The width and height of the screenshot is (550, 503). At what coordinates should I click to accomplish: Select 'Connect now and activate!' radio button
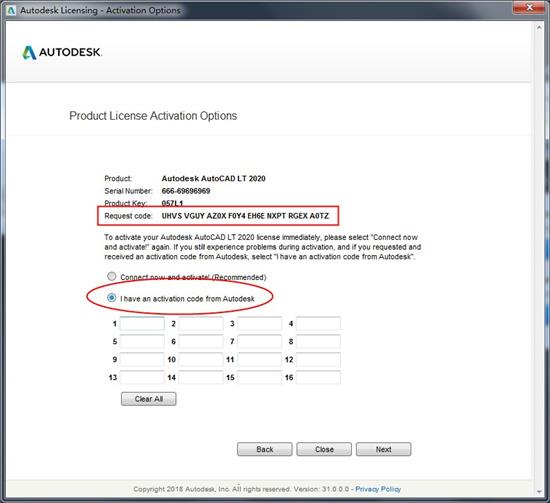[x=112, y=276]
